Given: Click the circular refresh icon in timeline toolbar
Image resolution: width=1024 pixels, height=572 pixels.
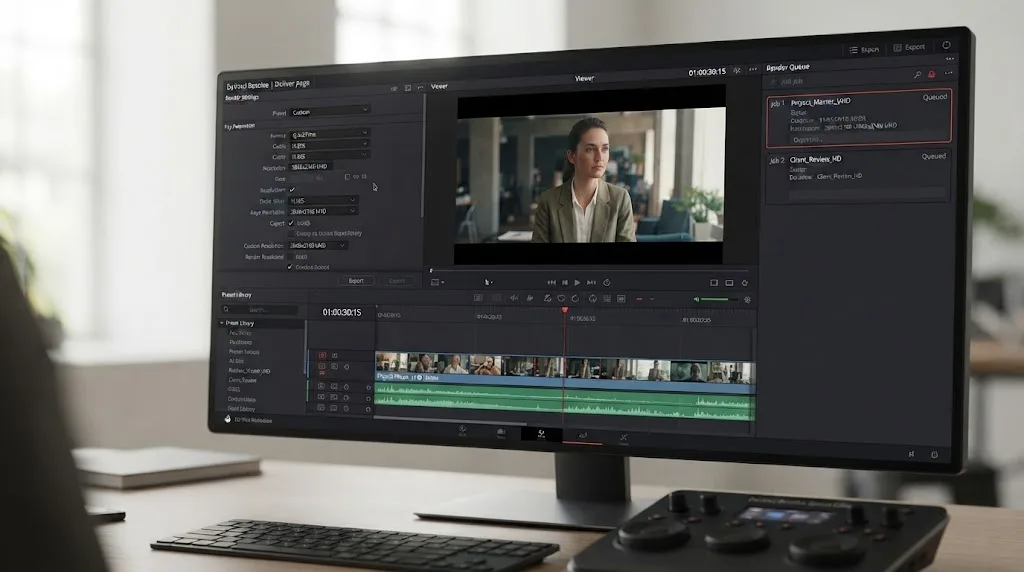Looking at the screenshot, I should tap(575, 298).
